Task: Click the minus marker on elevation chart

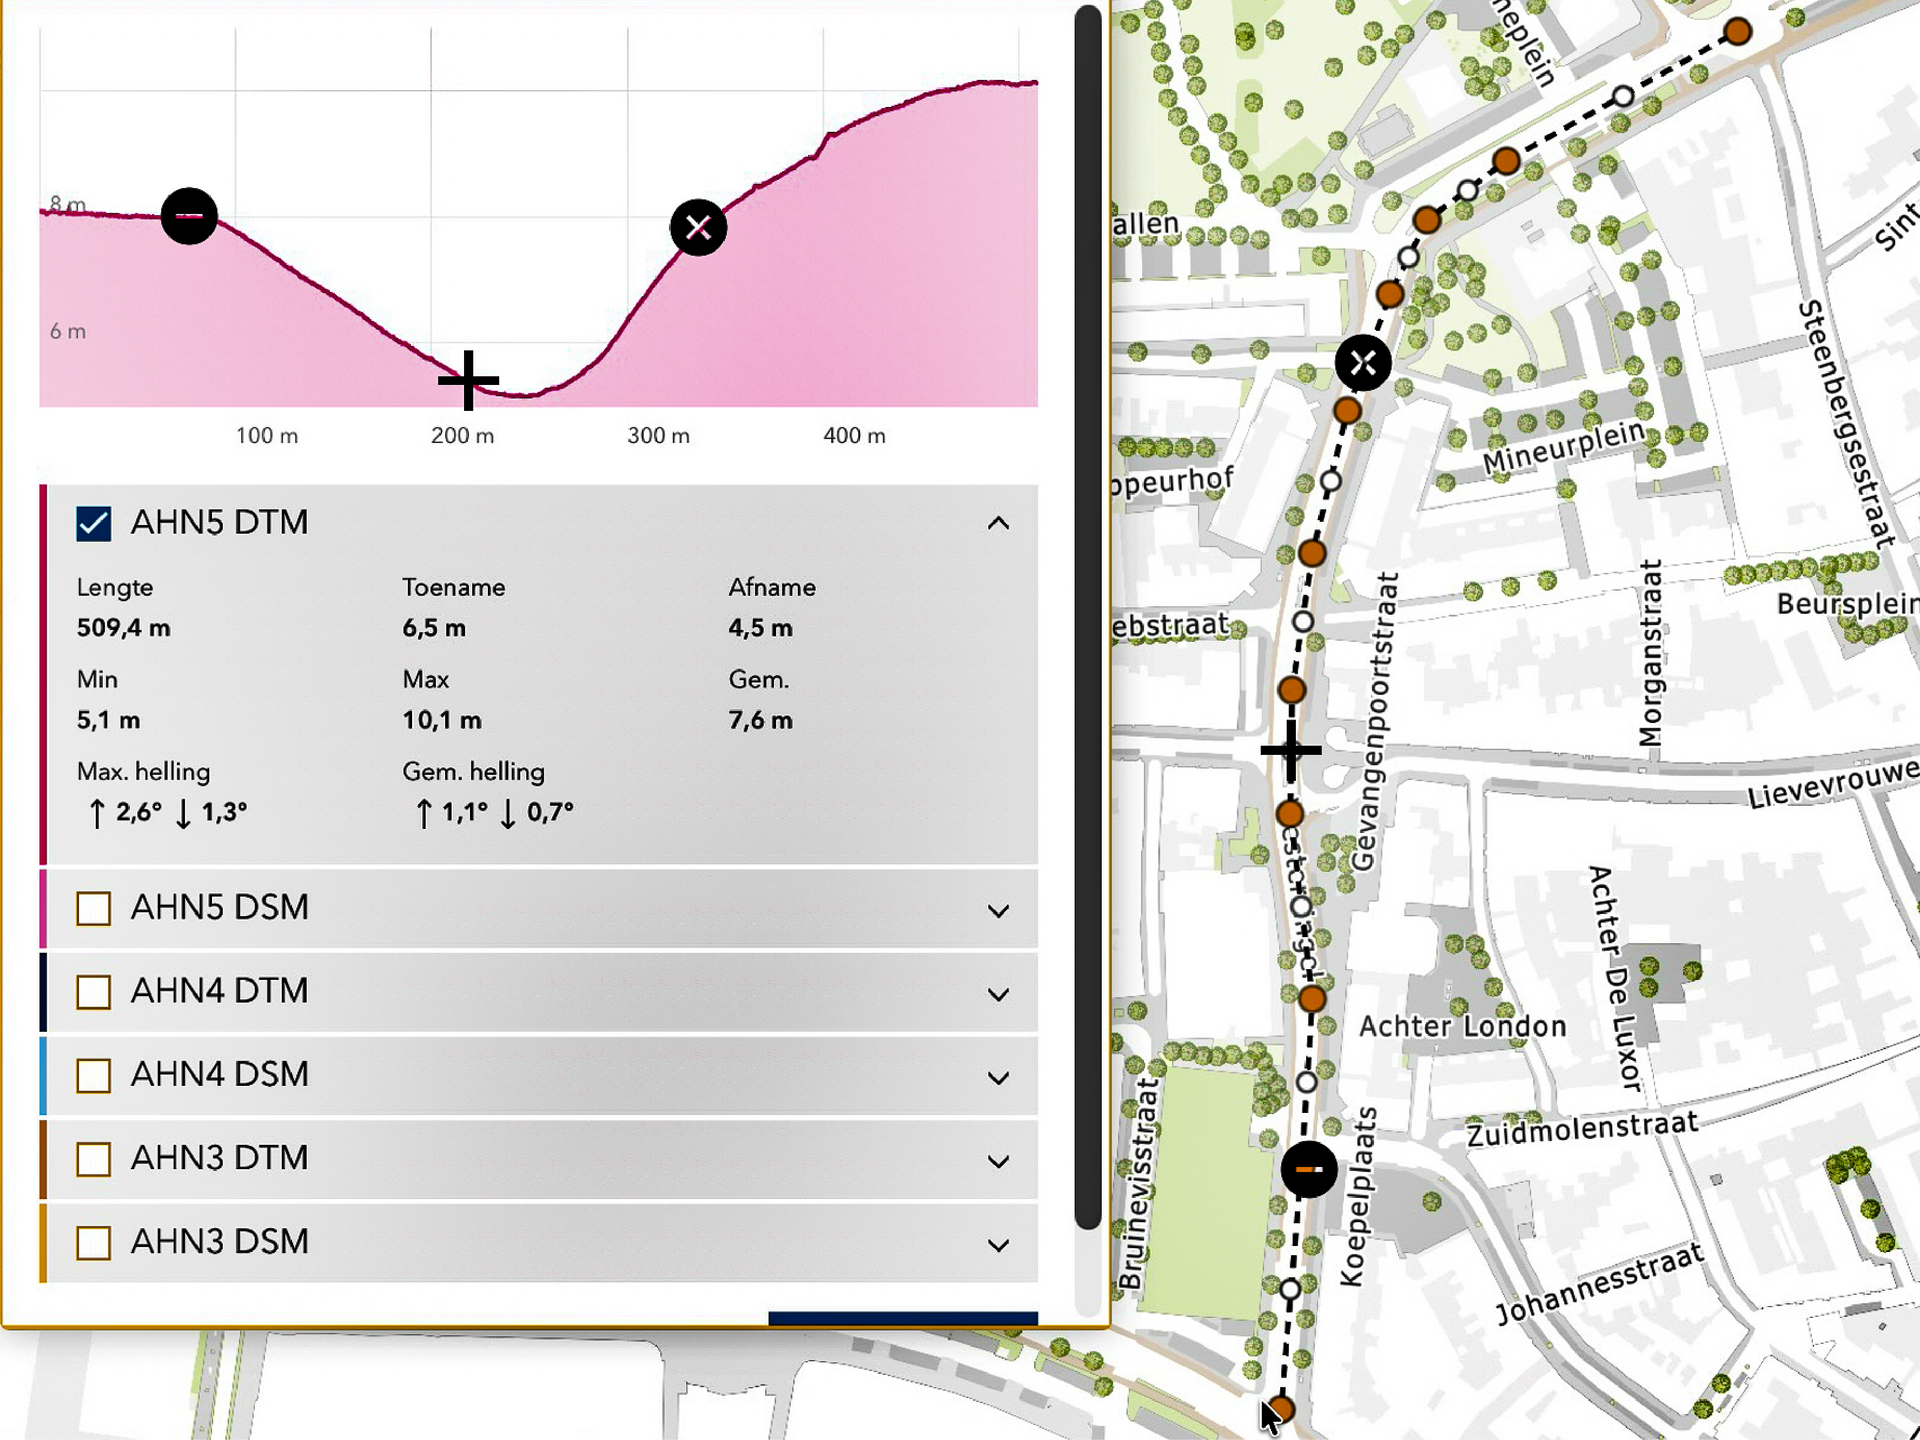Action: [x=189, y=216]
